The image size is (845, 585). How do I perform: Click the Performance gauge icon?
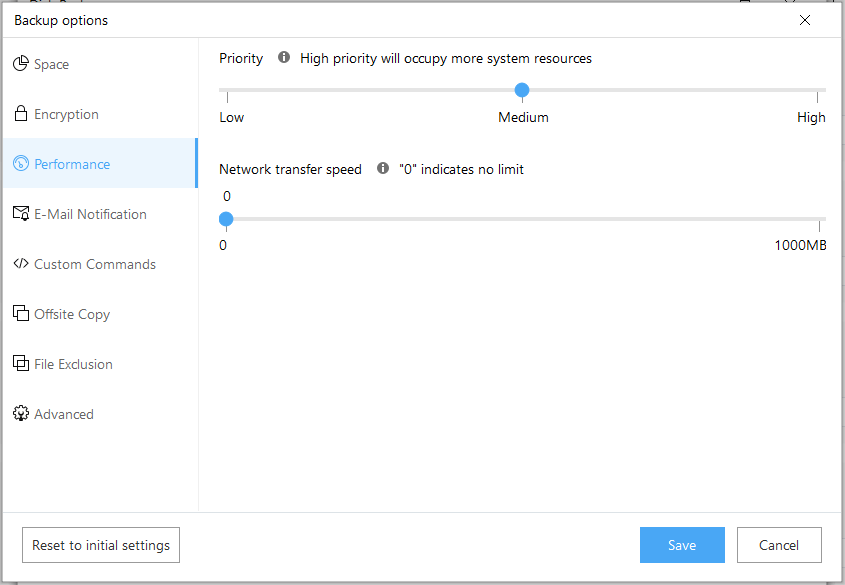point(20,164)
